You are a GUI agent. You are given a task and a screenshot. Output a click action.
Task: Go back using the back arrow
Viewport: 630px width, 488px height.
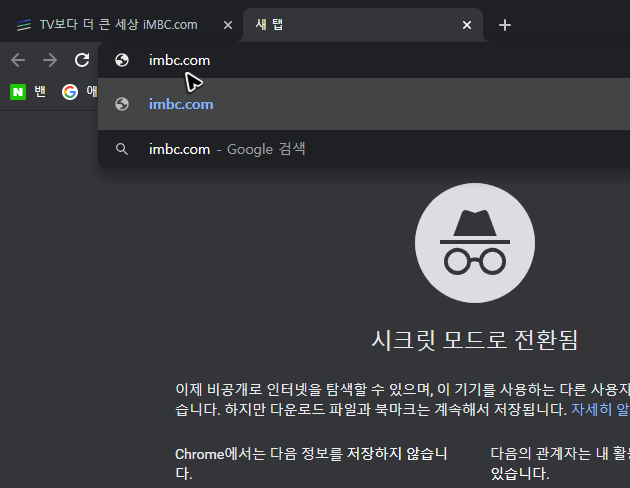[18, 60]
